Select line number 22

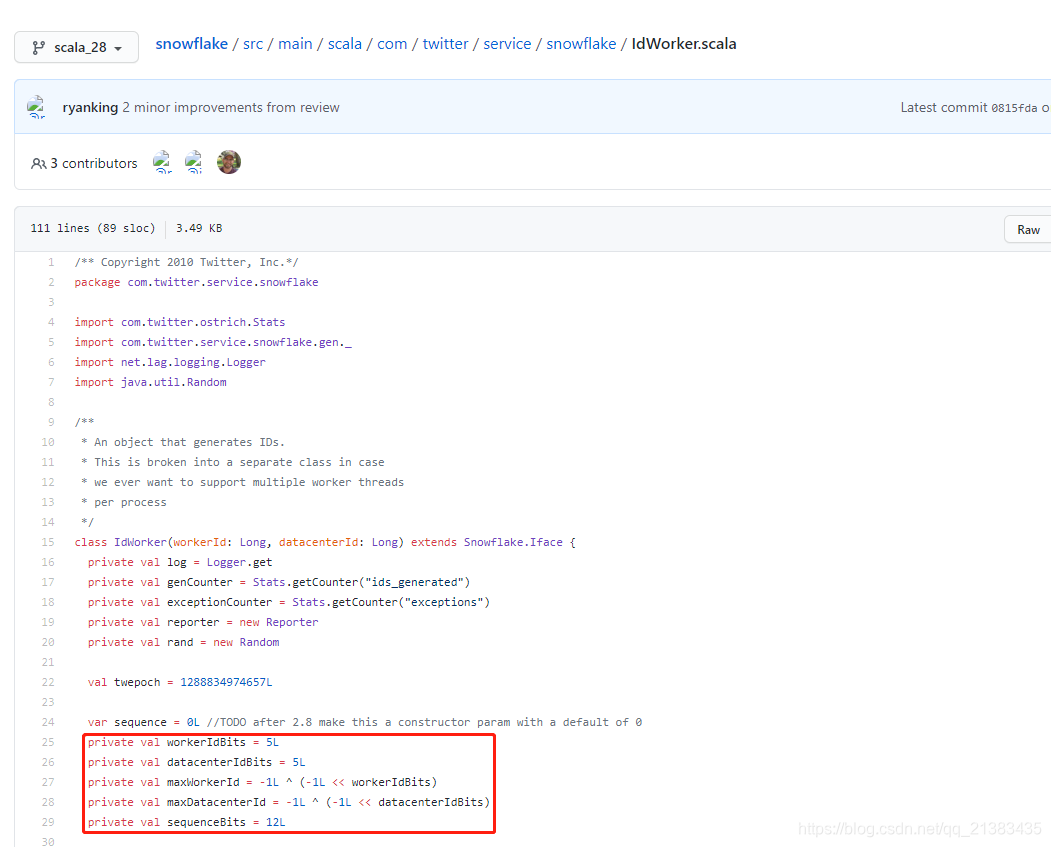48,682
